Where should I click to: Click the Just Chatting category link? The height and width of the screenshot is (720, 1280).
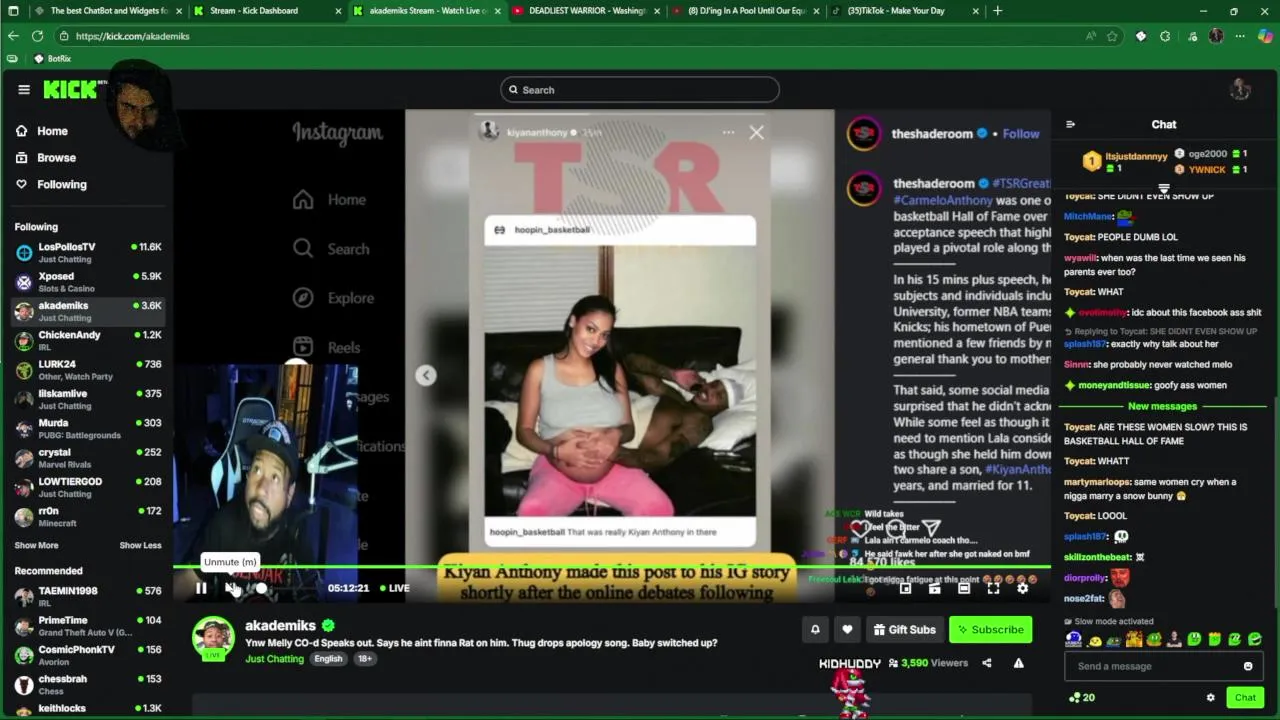tap(274, 659)
